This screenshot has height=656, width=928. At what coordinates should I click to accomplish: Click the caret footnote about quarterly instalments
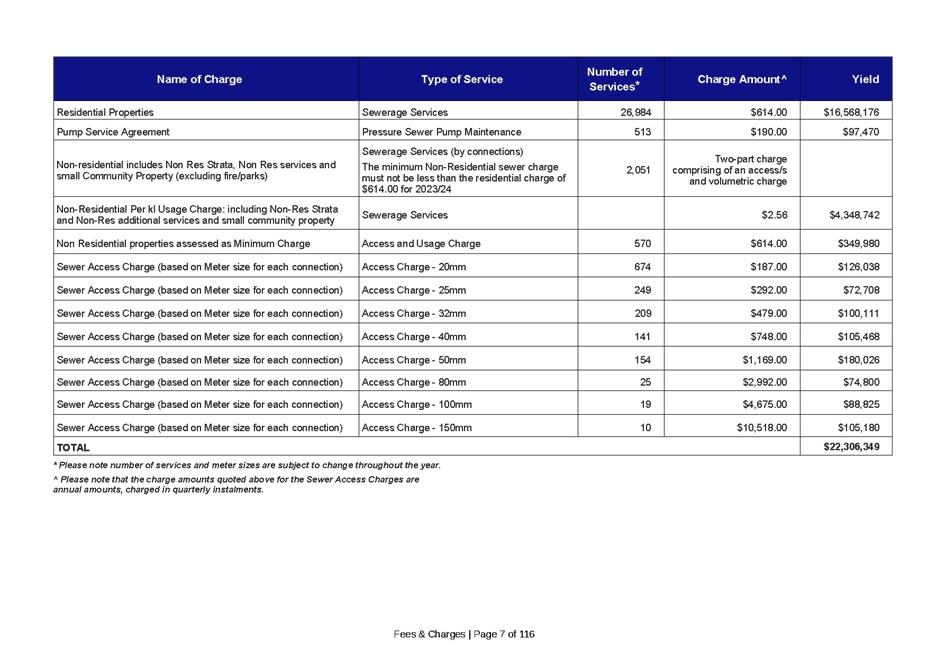pyautogui.click(x=237, y=485)
